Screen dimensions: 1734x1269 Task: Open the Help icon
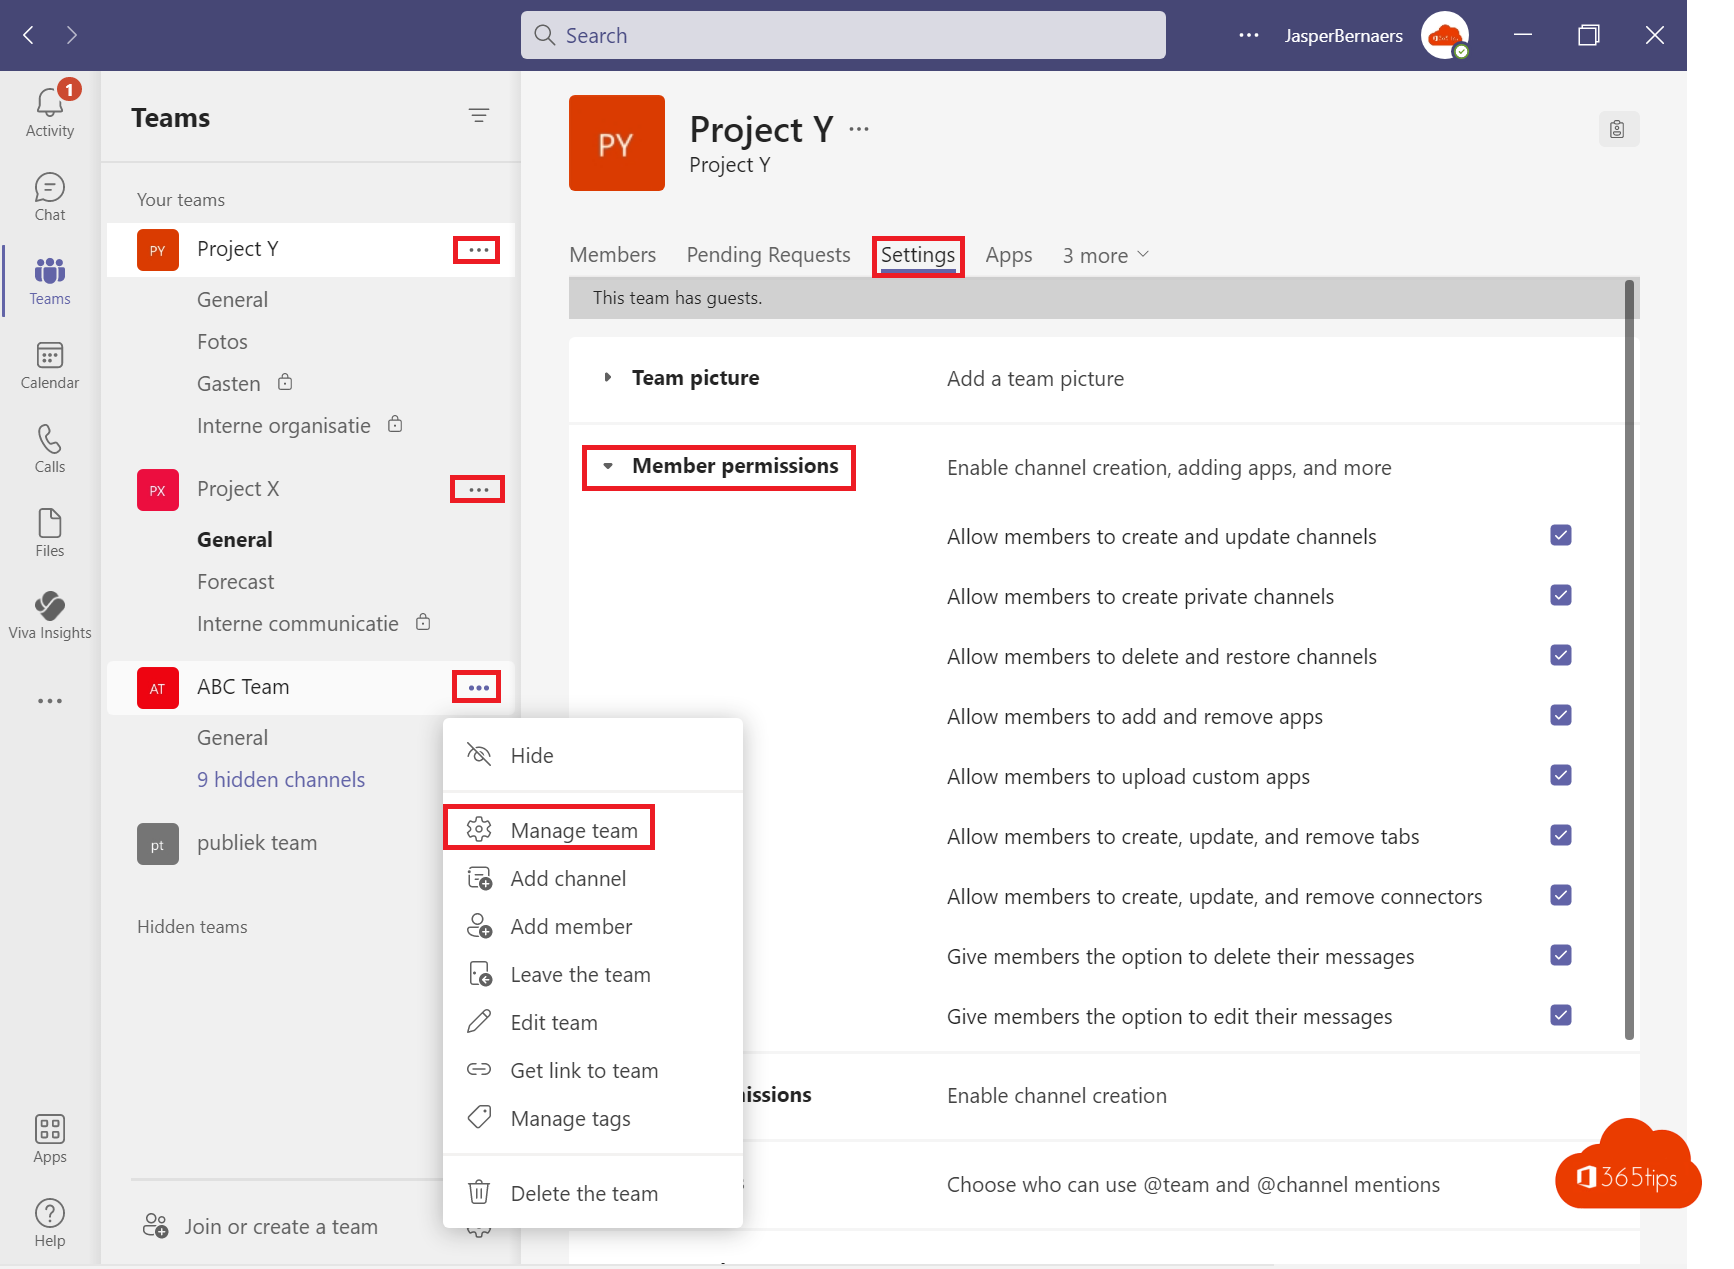pyautogui.click(x=49, y=1223)
